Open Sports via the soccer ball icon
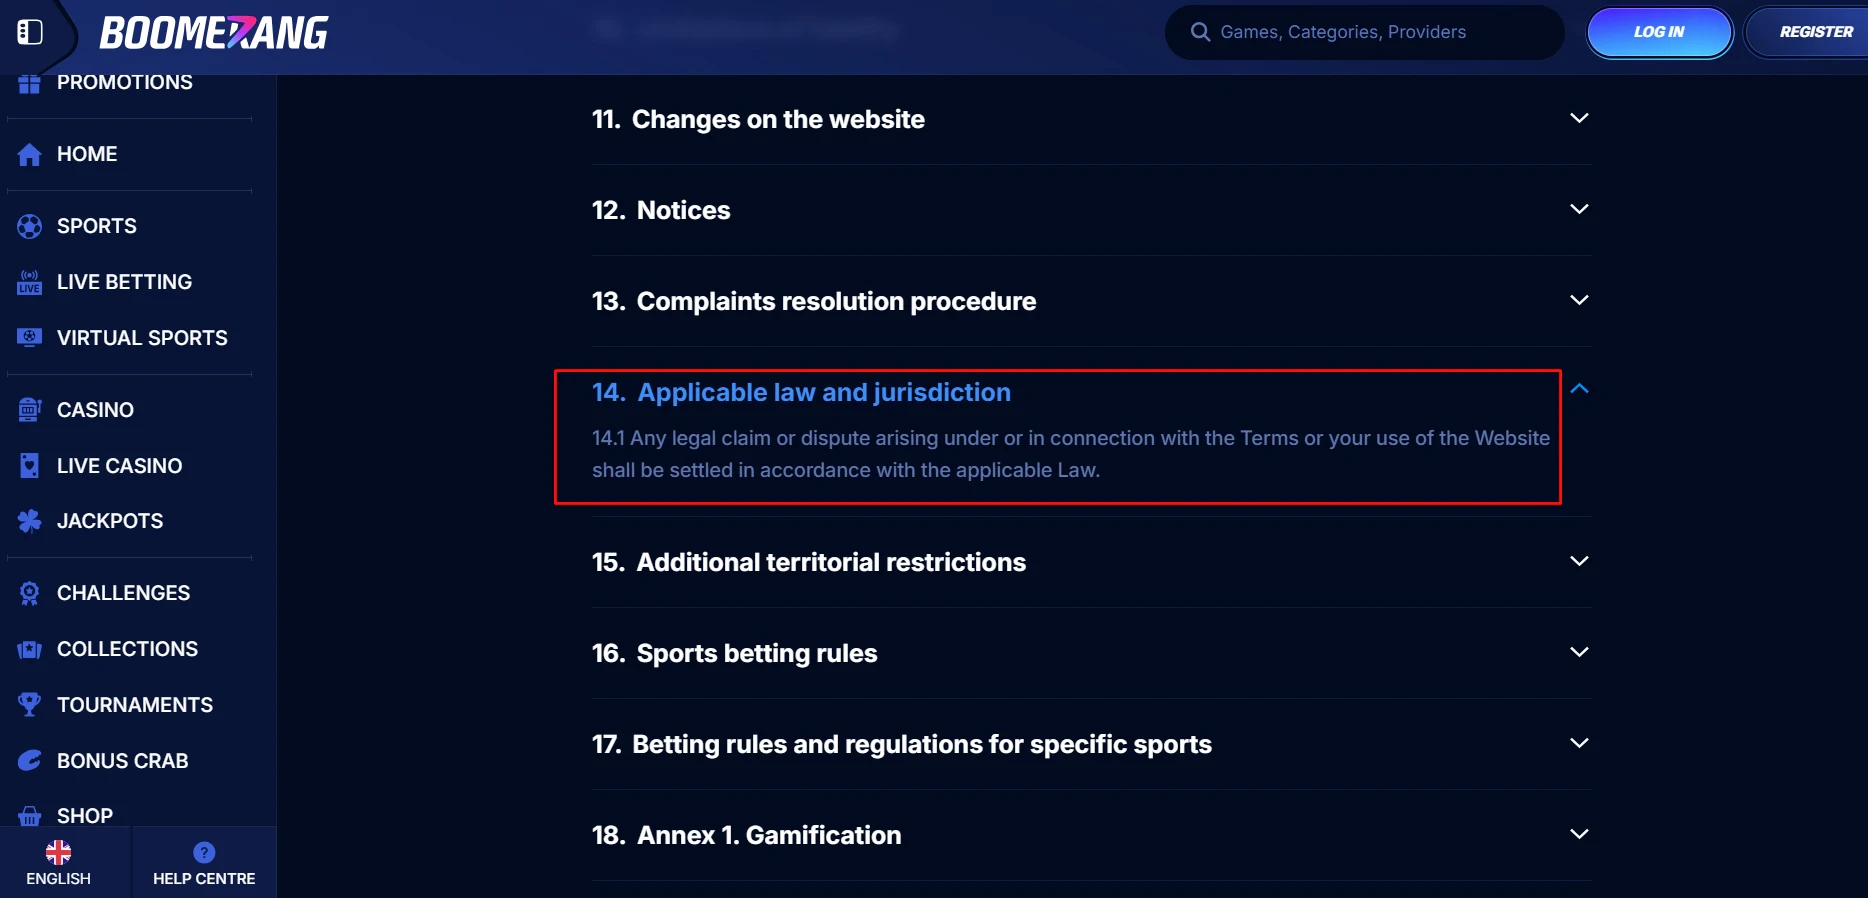1868x898 pixels. (30, 226)
